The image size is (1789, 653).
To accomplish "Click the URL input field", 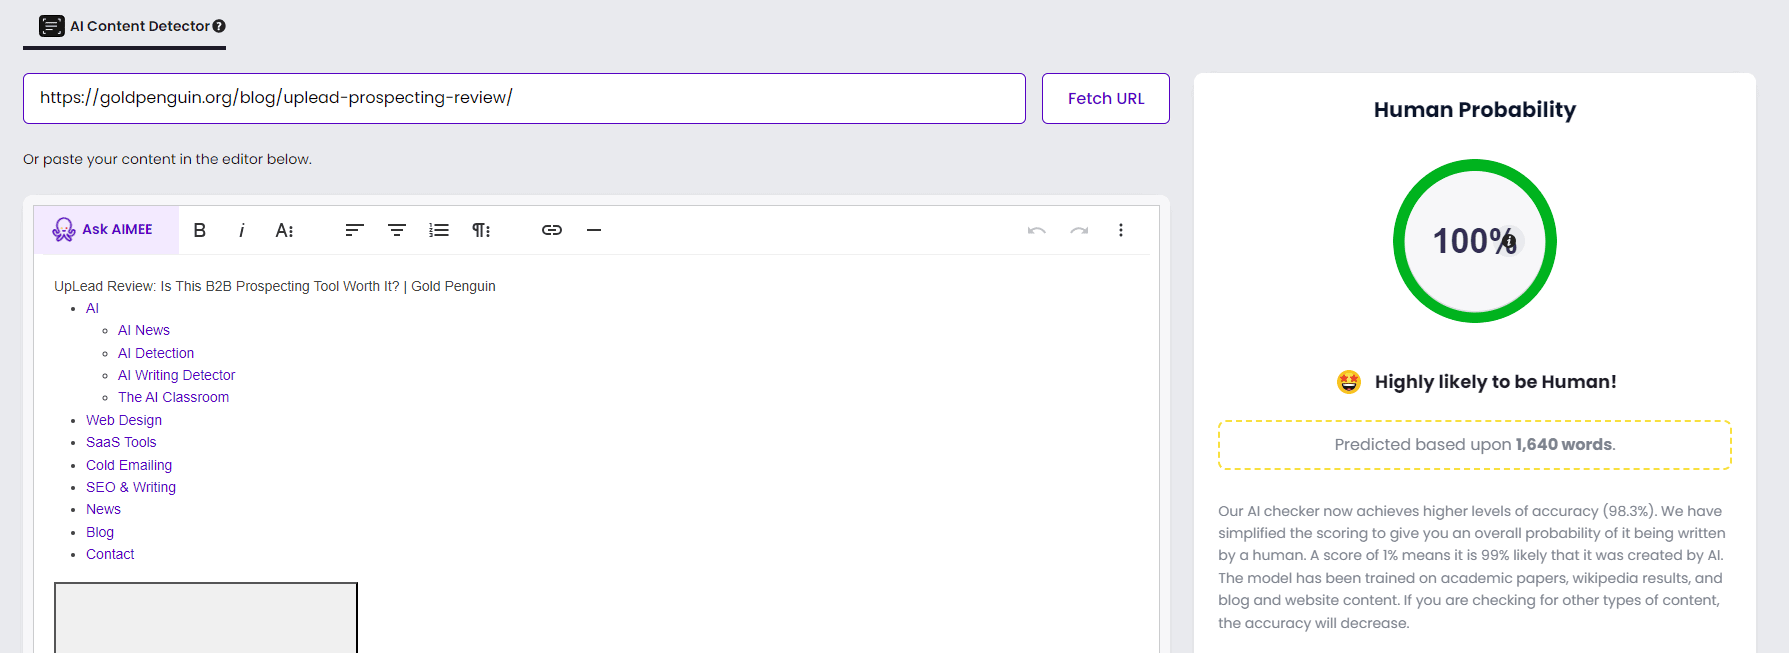I will point(524,98).
